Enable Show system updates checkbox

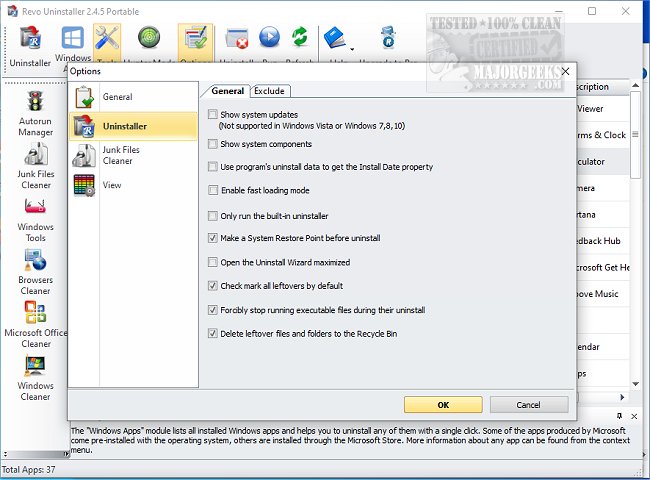coord(213,114)
